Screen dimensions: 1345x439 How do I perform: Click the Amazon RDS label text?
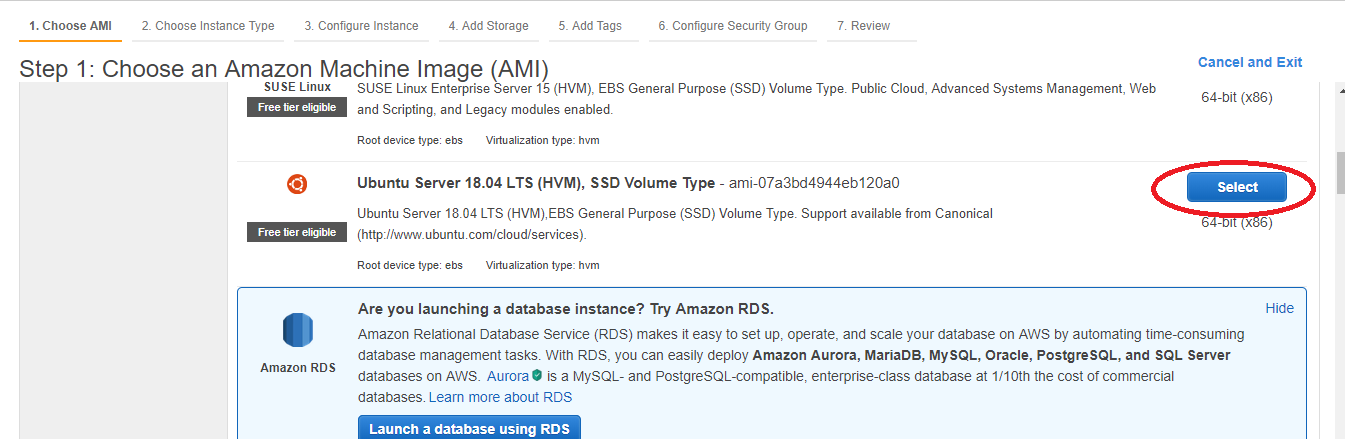pos(298,367)
